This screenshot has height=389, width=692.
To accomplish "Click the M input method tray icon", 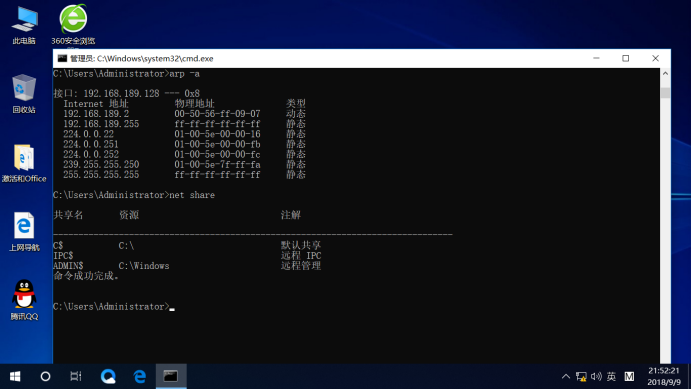I will [629, 377].
